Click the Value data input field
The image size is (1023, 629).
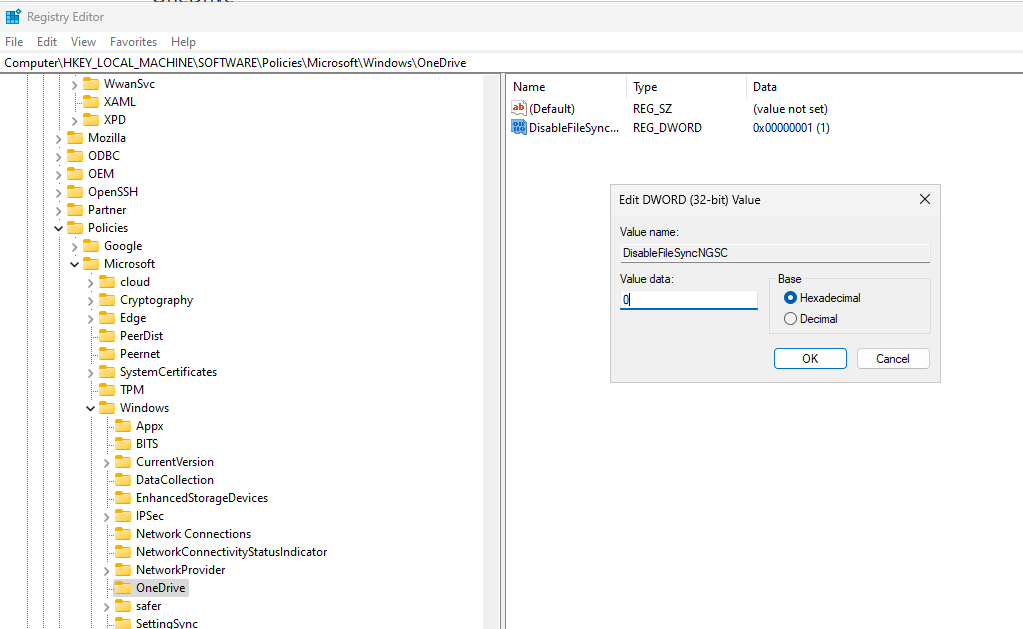click(x=688, y=299)
